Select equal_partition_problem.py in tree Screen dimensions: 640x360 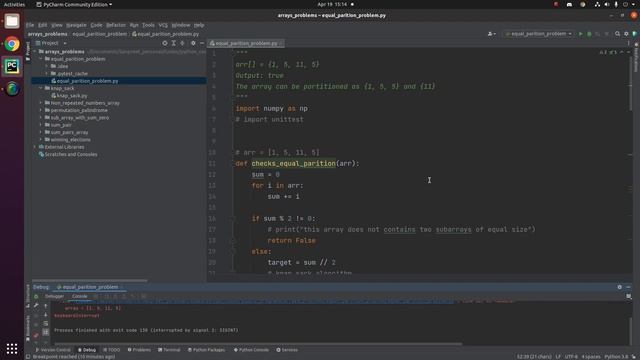87,81
